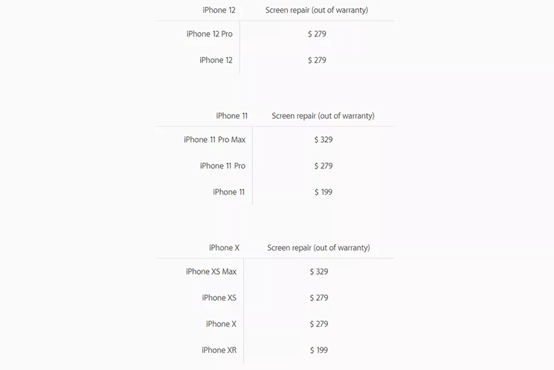Click the $ 329 price for iPhone 11 Pro Max
This screenshot has width=554, height=370.
click(x=324, y=140)
